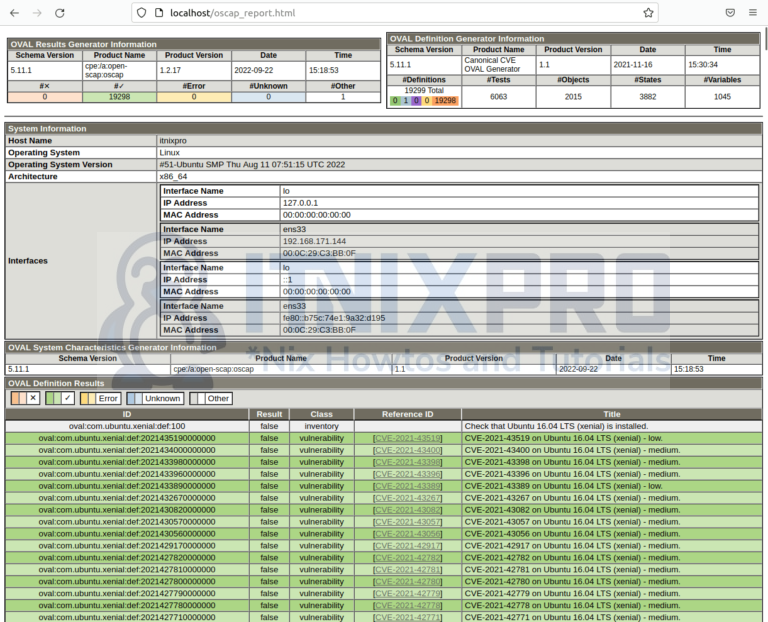The image size is (768, 622).
Task: Open the CVE-2021-43400 reference link
Action: pos(407,450)
